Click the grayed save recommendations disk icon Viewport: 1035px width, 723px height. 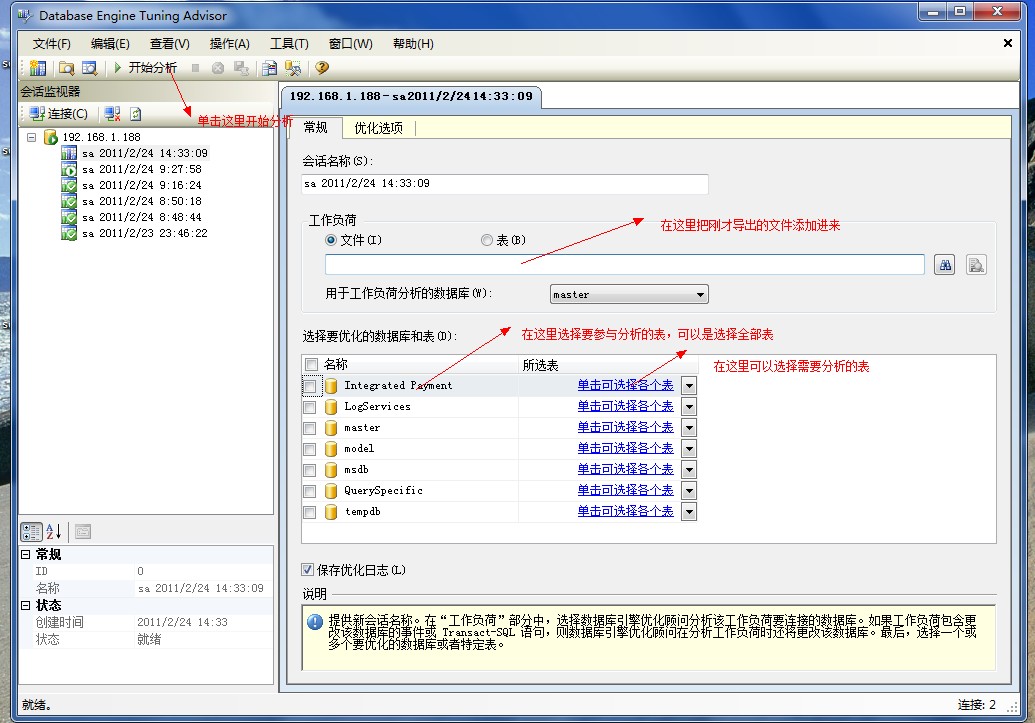pos(242,68)
